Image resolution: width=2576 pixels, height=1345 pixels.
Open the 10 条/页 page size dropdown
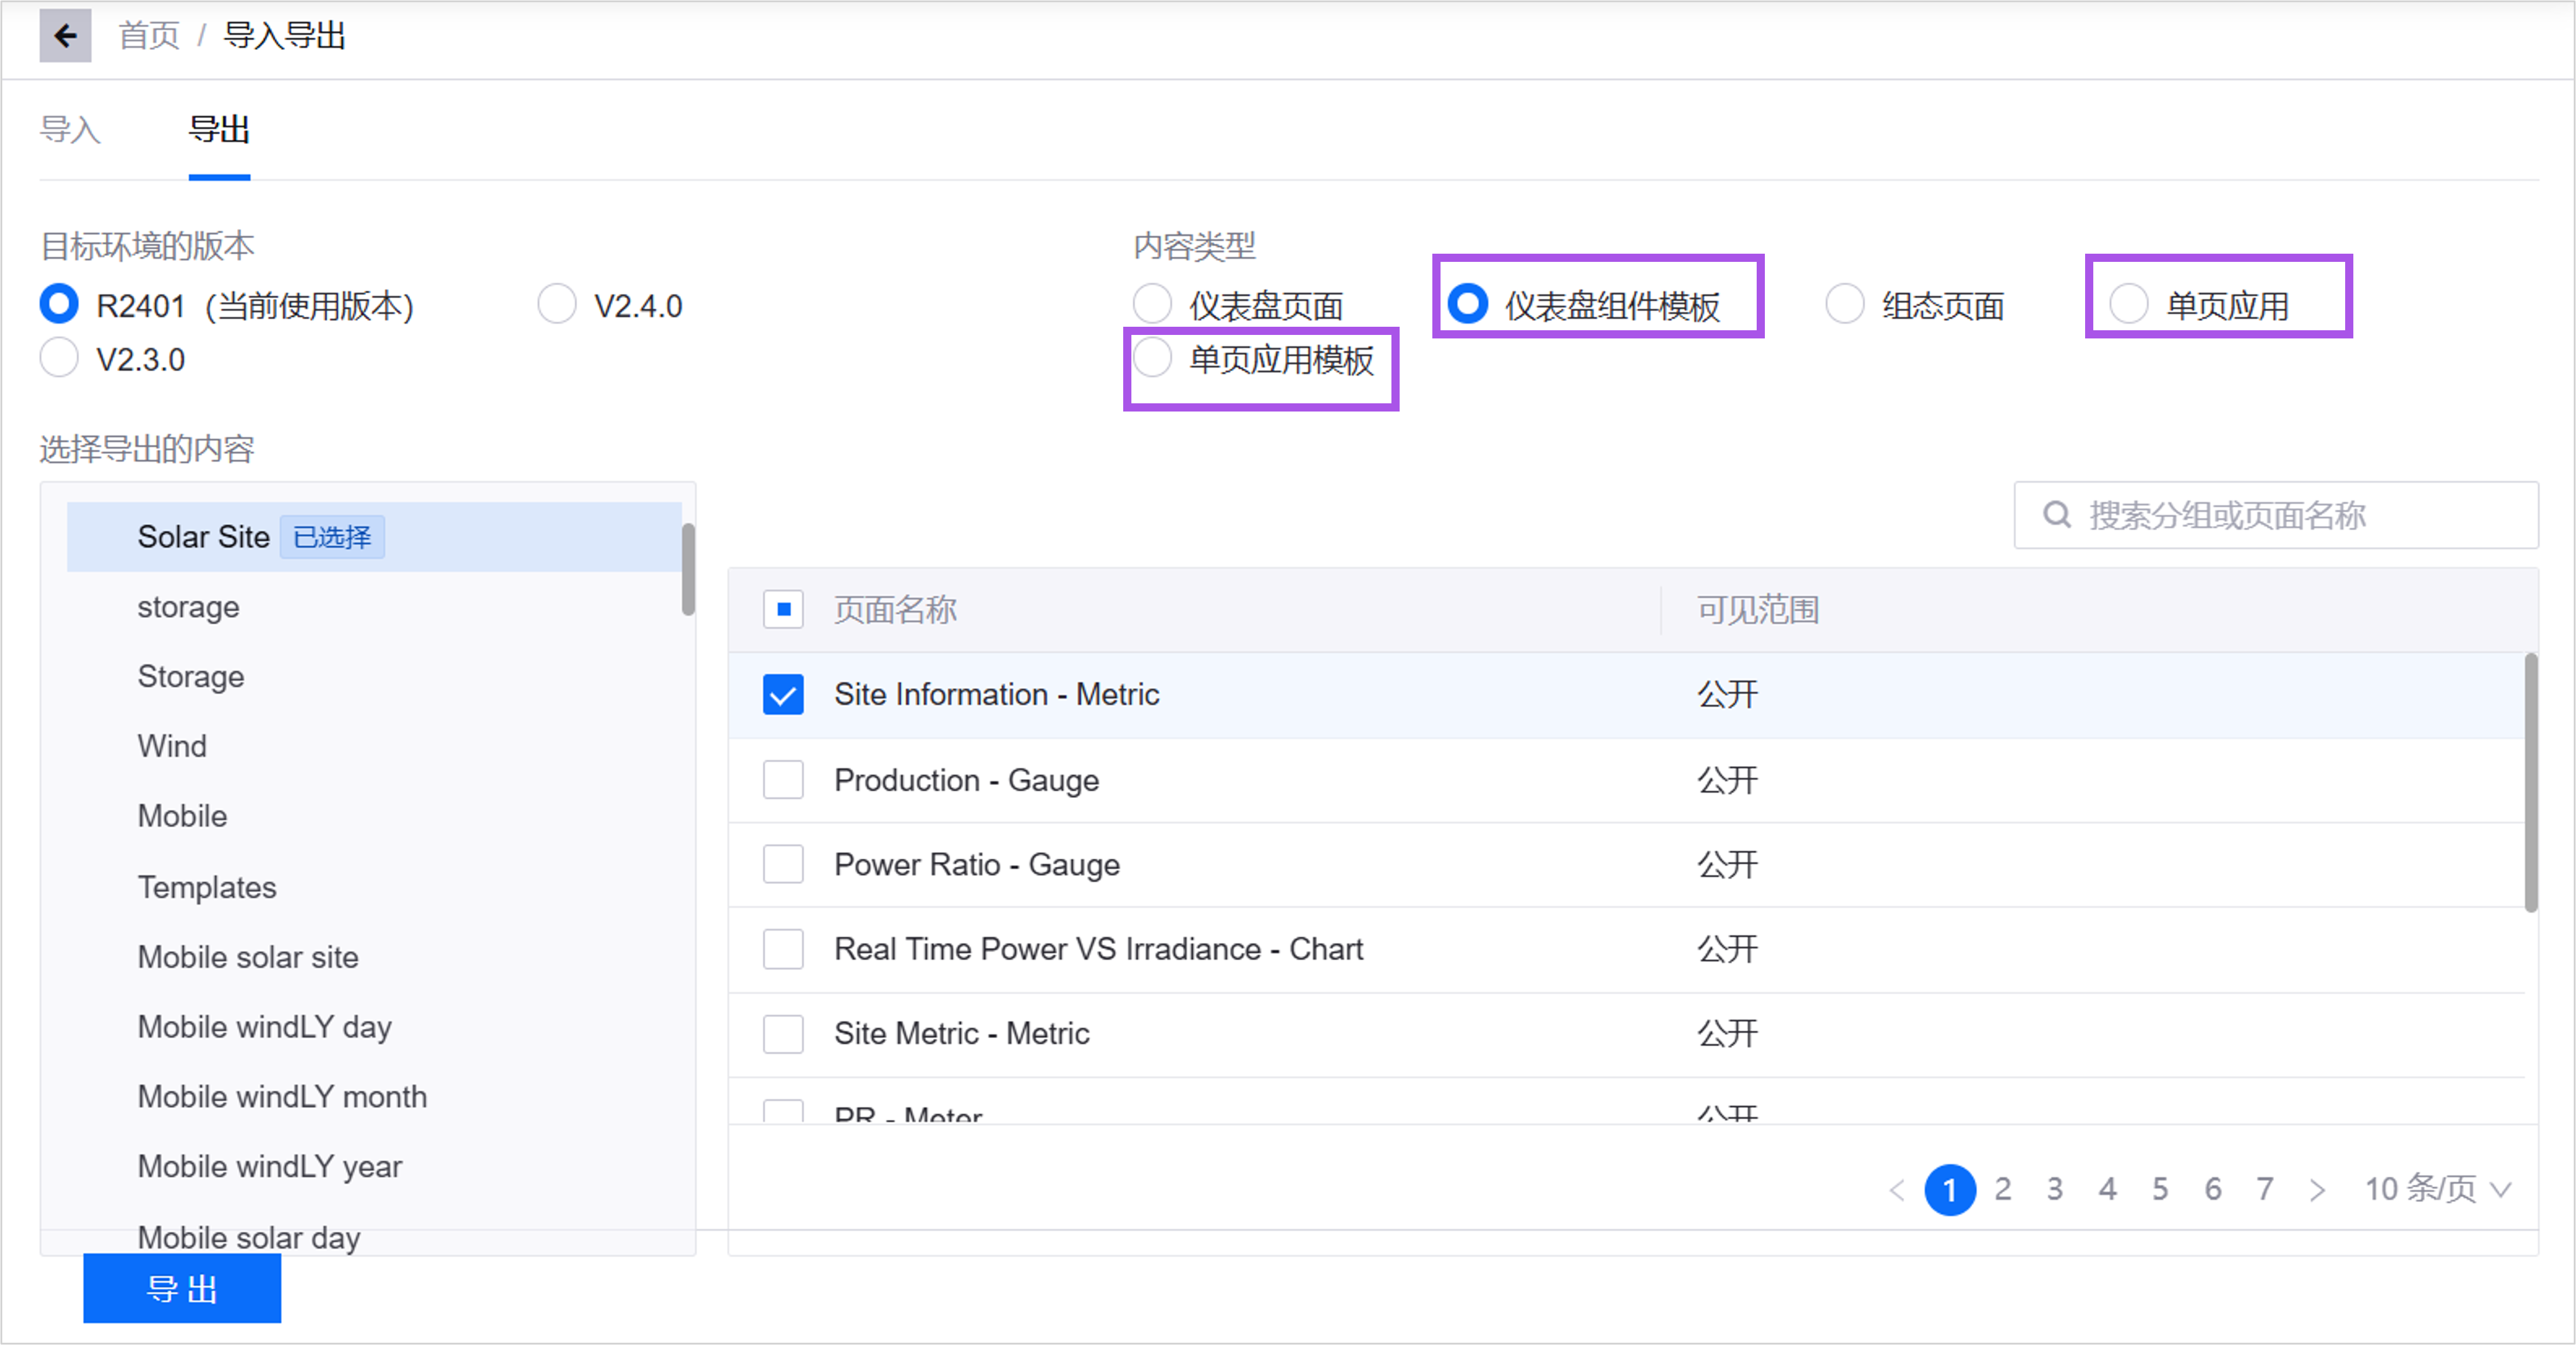tap(2438, 1189)
